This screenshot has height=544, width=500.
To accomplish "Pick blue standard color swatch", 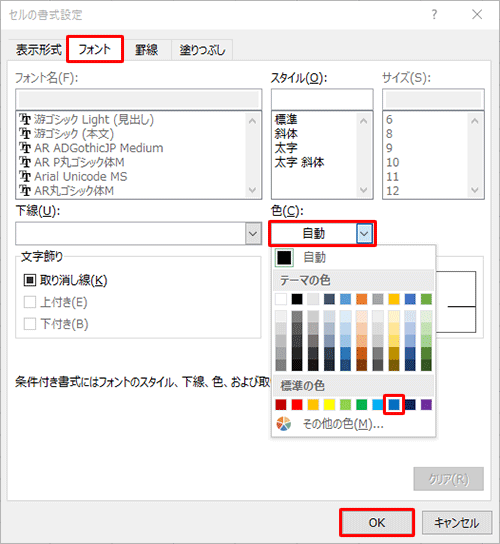I will click(394, 405).
